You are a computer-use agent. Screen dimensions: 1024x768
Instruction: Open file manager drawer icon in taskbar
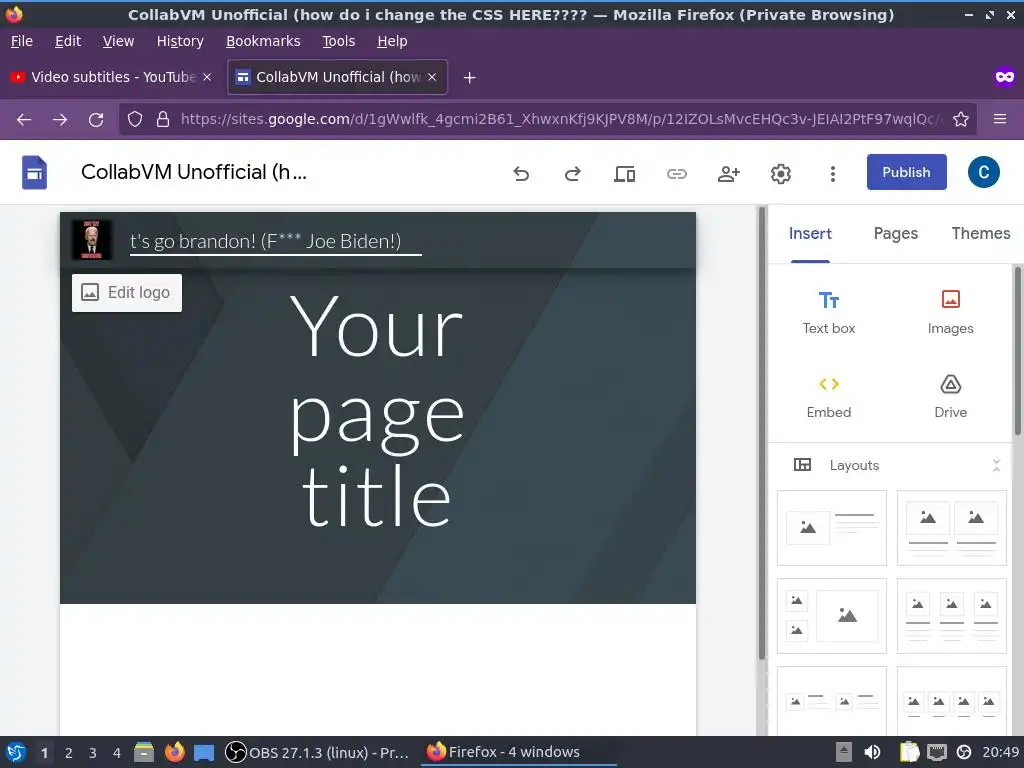[144, 752]
